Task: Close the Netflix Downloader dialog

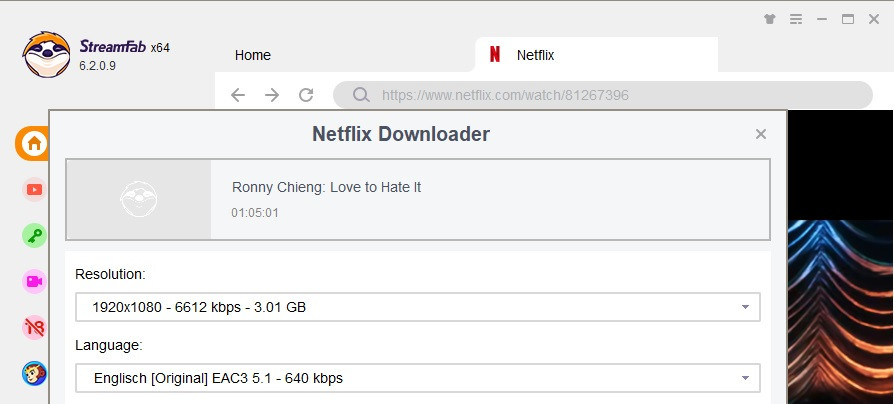Action: 761,134
